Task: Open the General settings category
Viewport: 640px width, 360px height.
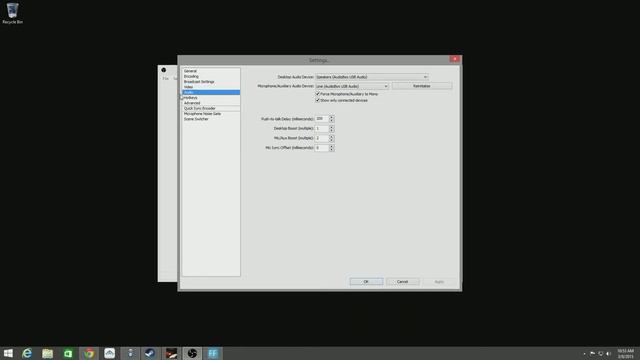Action: 211,71
